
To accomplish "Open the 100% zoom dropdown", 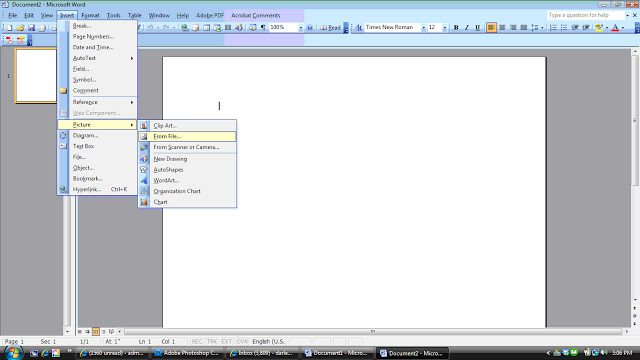I will 300,27.
